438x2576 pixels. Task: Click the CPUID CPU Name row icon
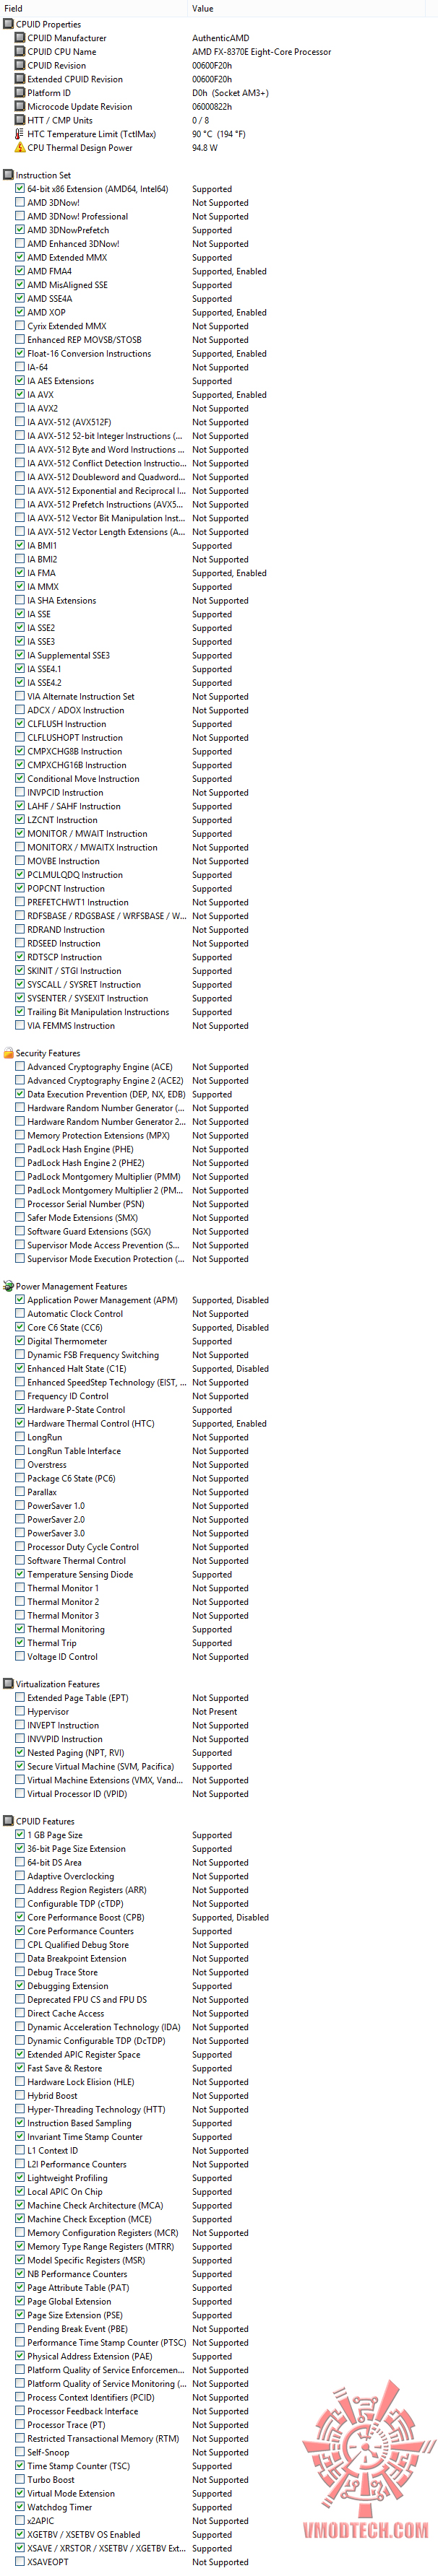tap(20, 52)
